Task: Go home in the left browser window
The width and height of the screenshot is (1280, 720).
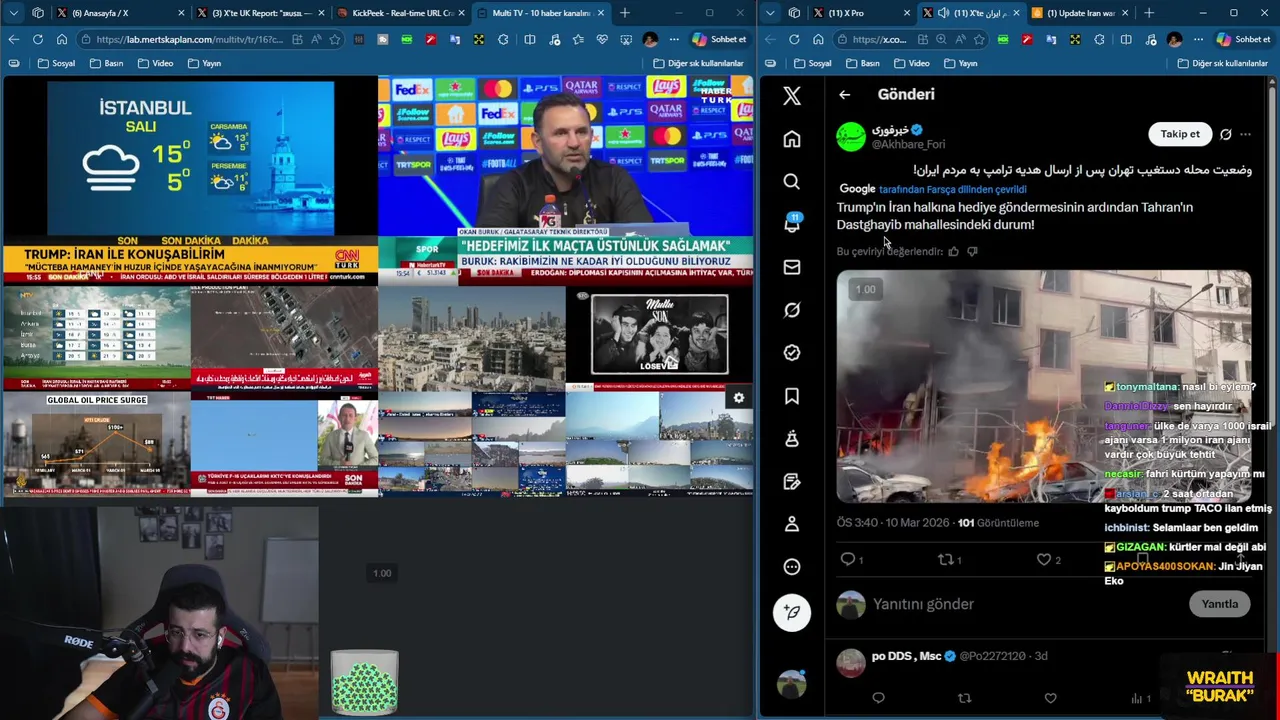Action: click(x=61, y=39)
